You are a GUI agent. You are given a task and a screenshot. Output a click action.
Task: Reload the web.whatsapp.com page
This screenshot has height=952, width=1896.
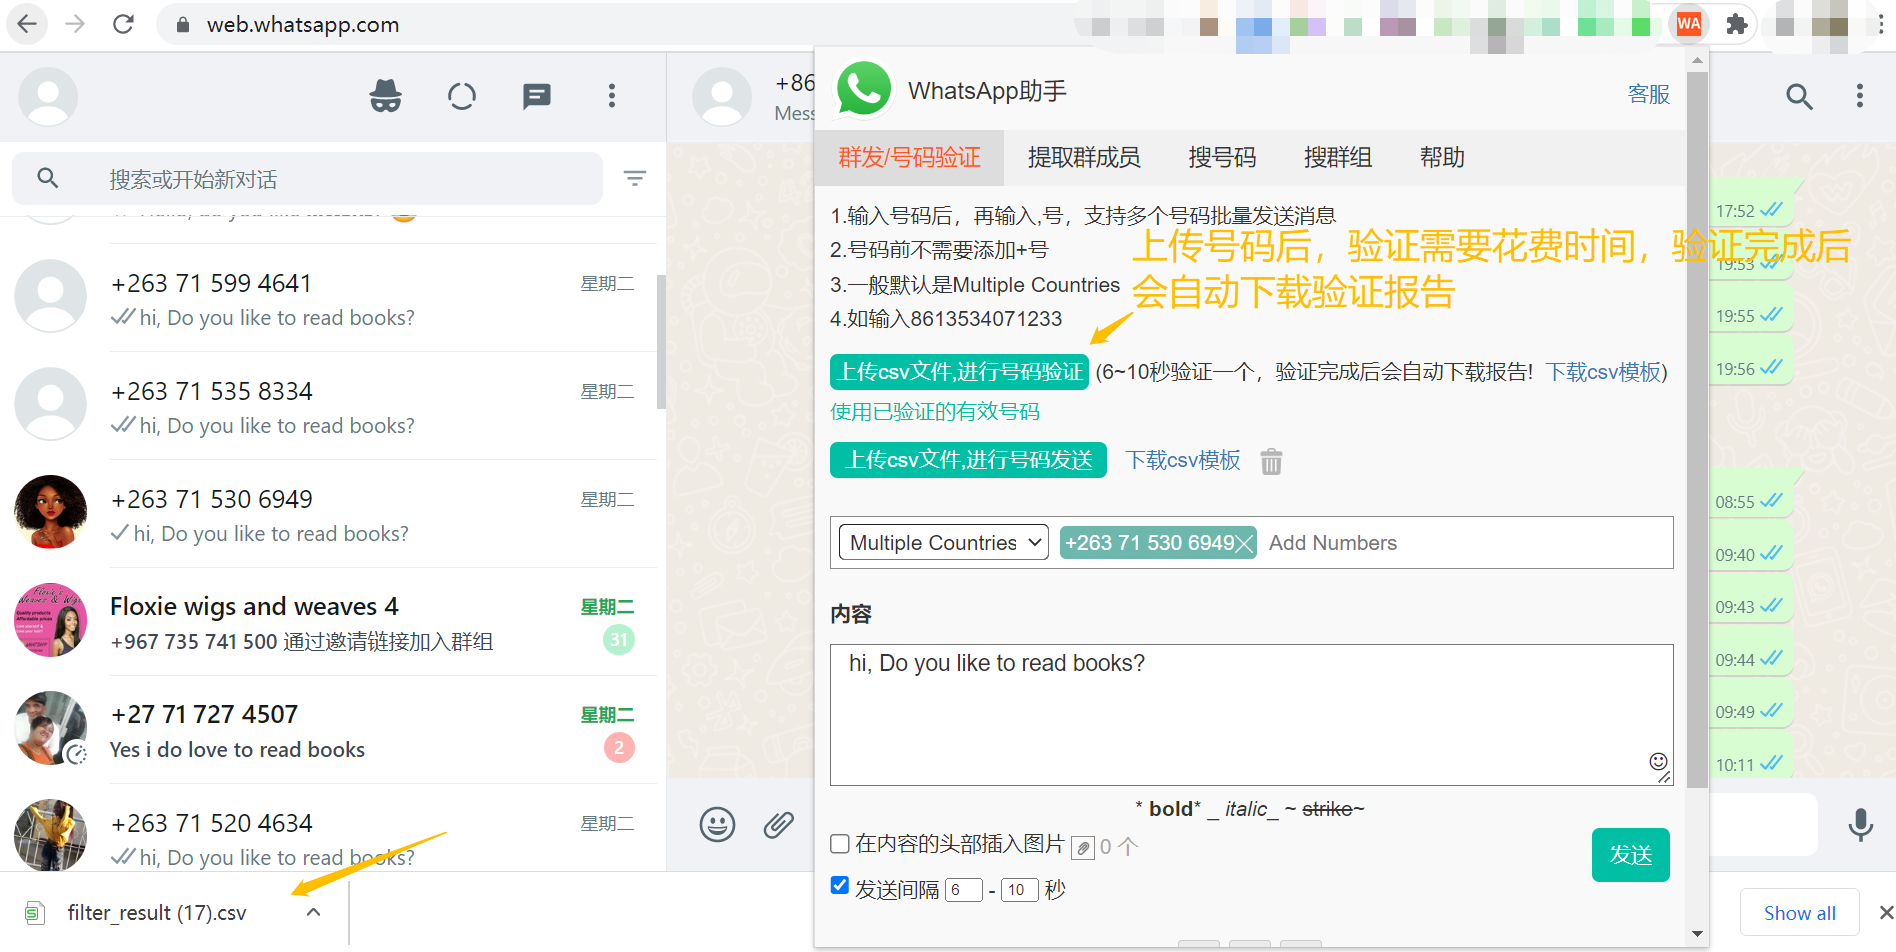(x=123, y=24)
